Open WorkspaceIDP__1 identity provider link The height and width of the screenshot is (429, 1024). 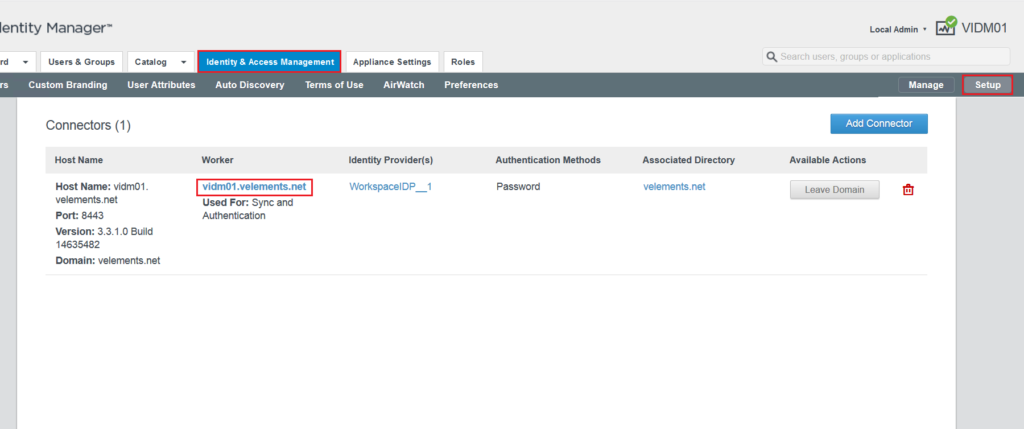(391, 187)
